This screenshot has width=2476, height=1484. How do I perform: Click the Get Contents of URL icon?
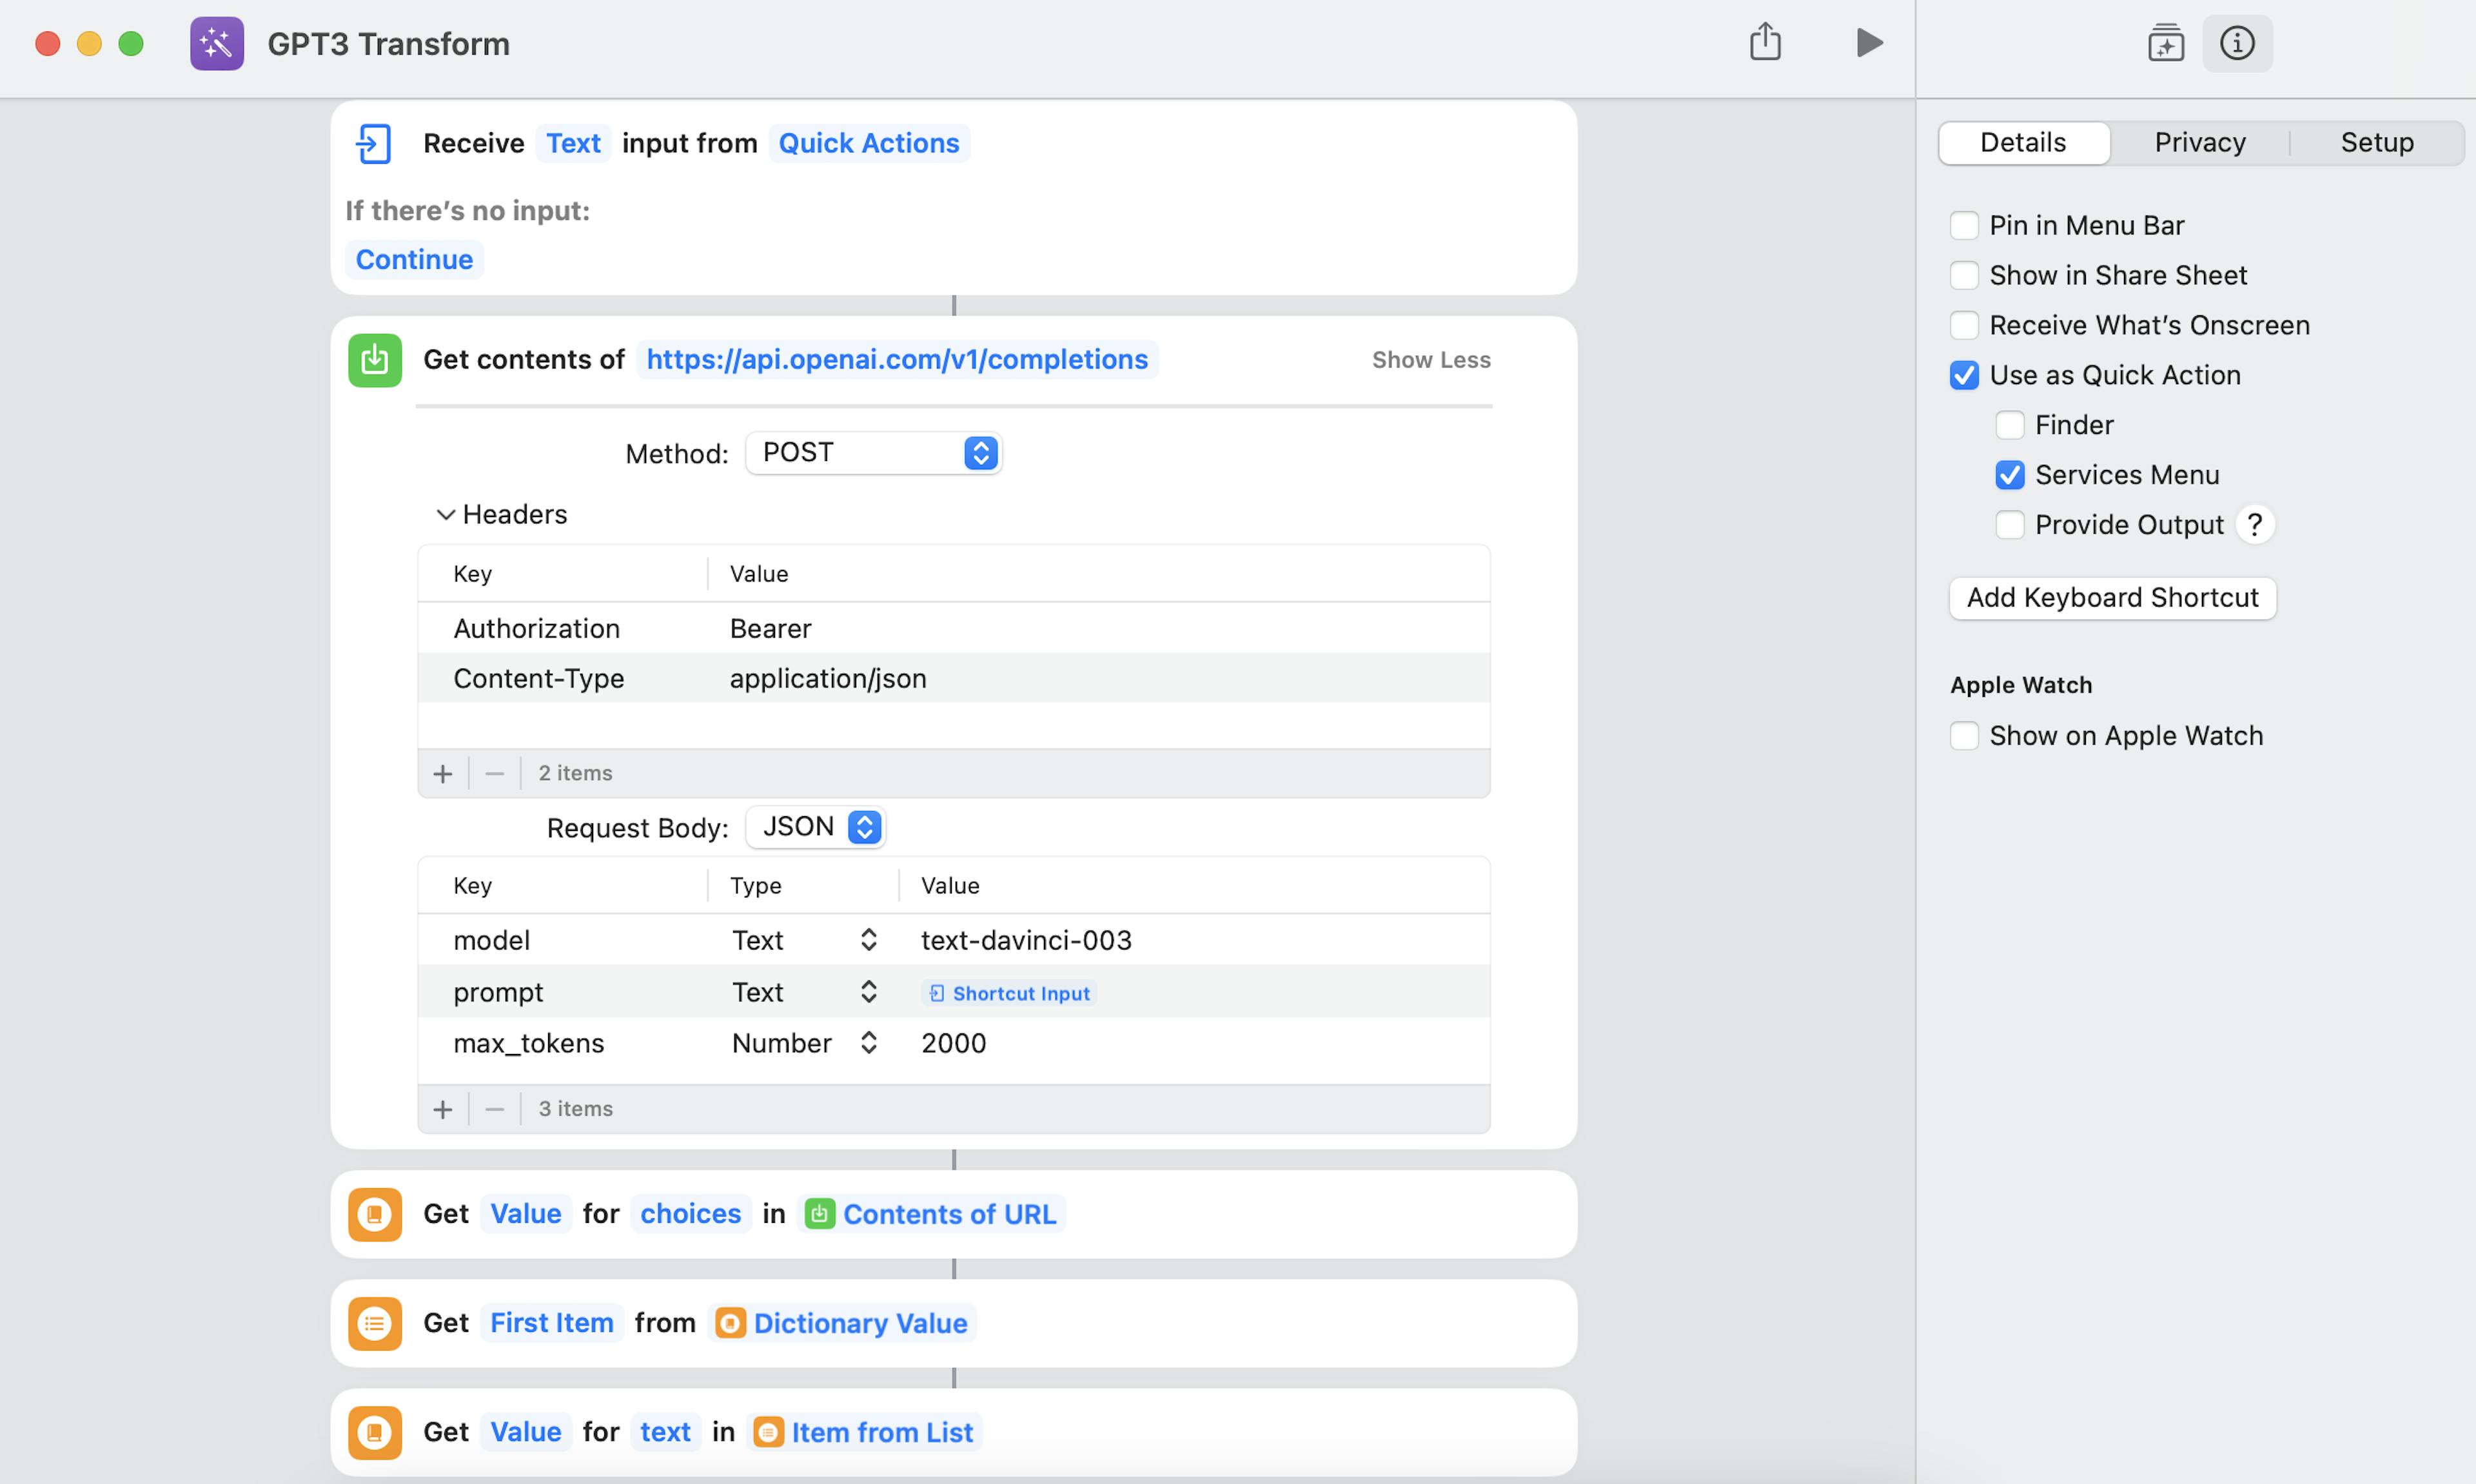(376, 358)
